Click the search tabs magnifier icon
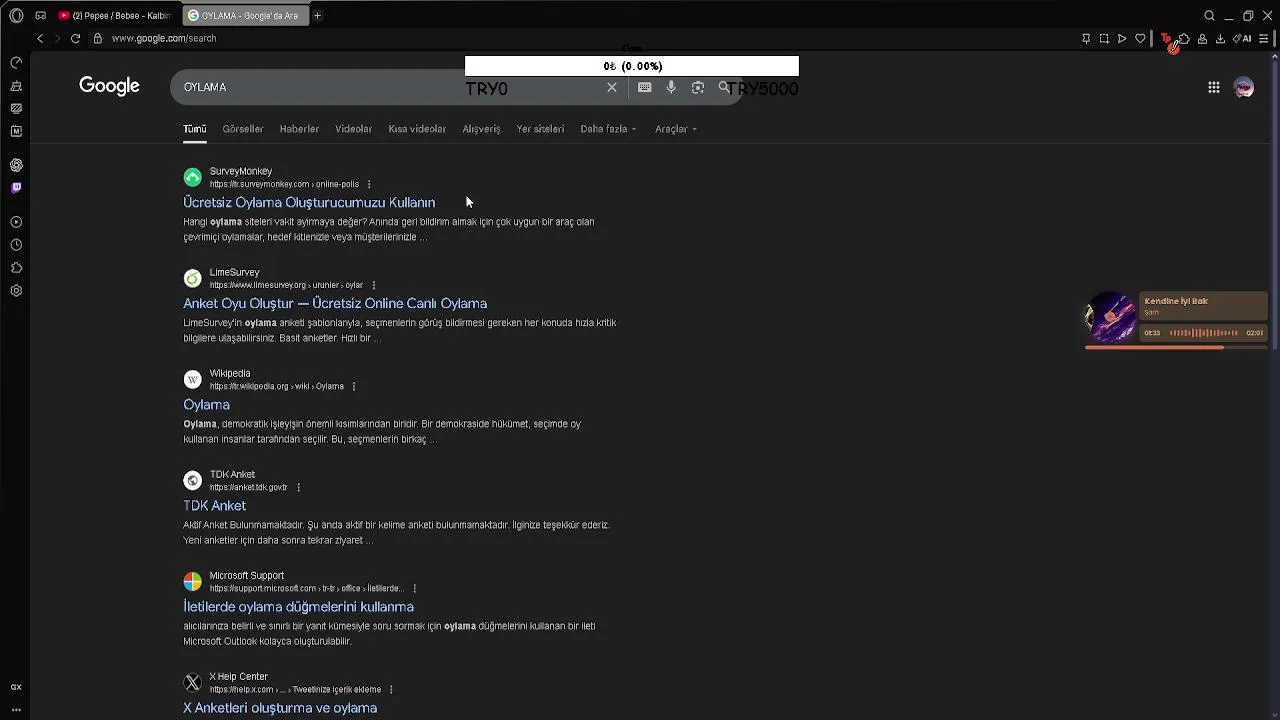The width and height of the screenshot is (1280, 720). point(1209,16)
